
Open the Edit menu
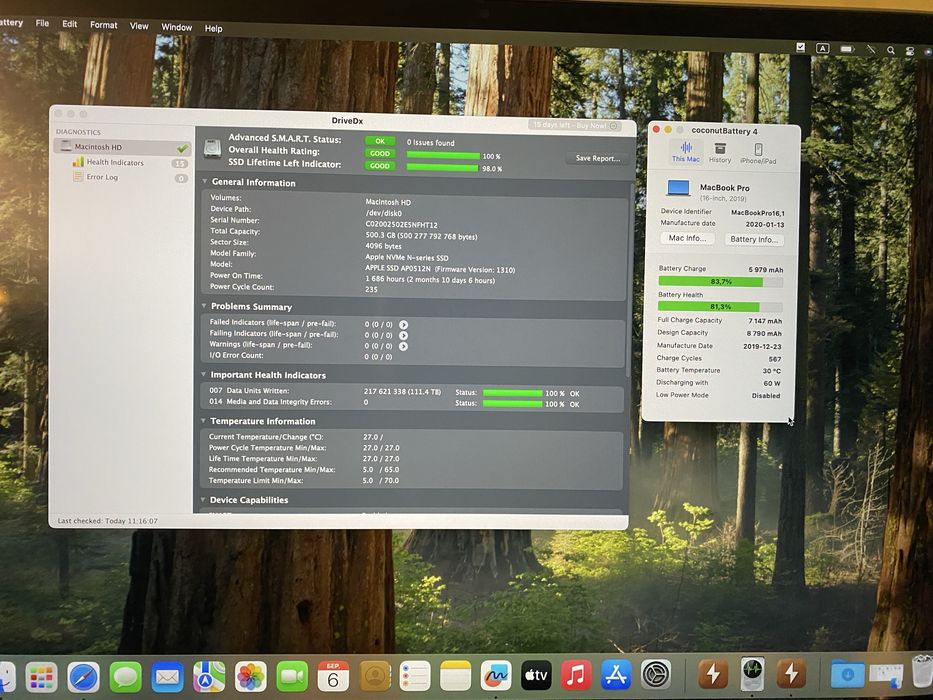pos(70,24)
